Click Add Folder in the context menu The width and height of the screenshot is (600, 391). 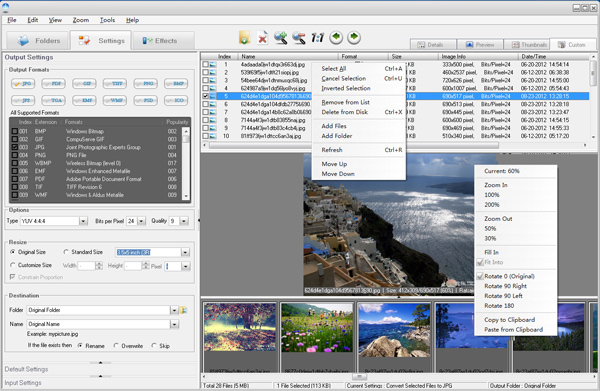[x=337, y=136]
